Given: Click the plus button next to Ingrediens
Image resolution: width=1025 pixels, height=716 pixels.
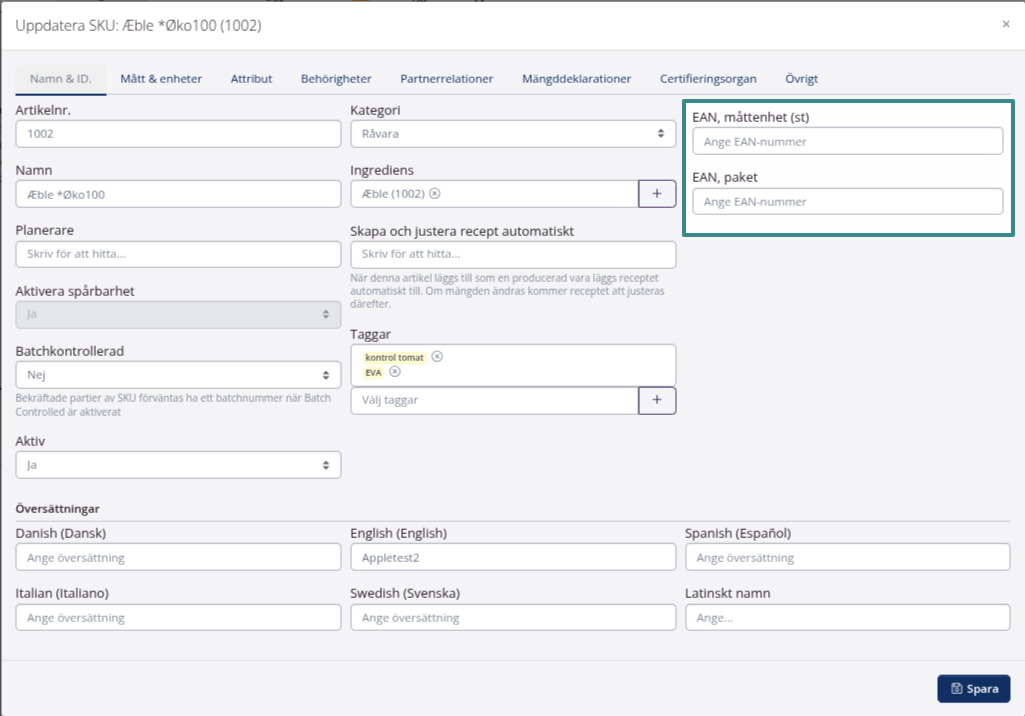Looking at the screenshot, I should (x=657, y=194).
